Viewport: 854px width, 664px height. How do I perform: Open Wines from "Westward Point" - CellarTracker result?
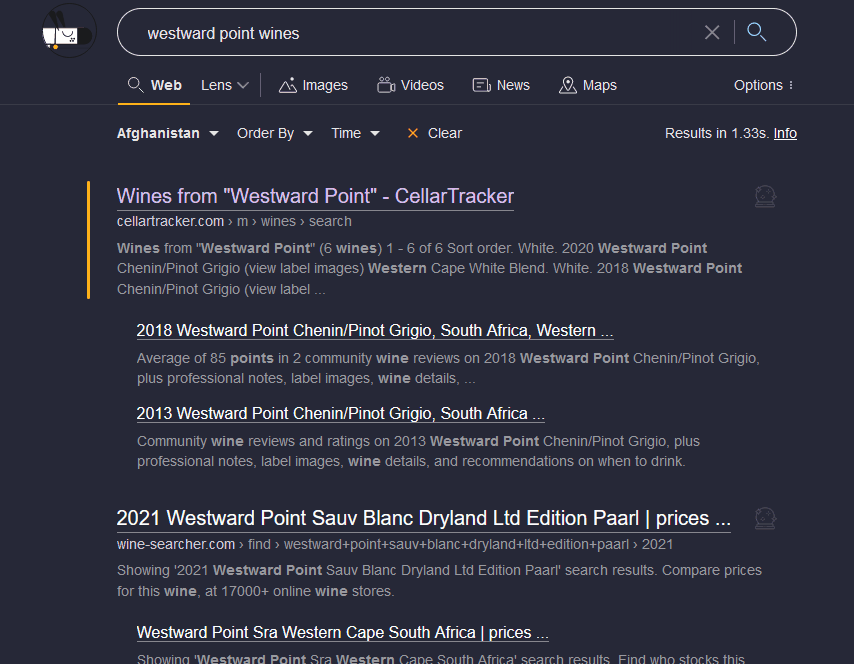pyautogui.click(x=315, y=196)
